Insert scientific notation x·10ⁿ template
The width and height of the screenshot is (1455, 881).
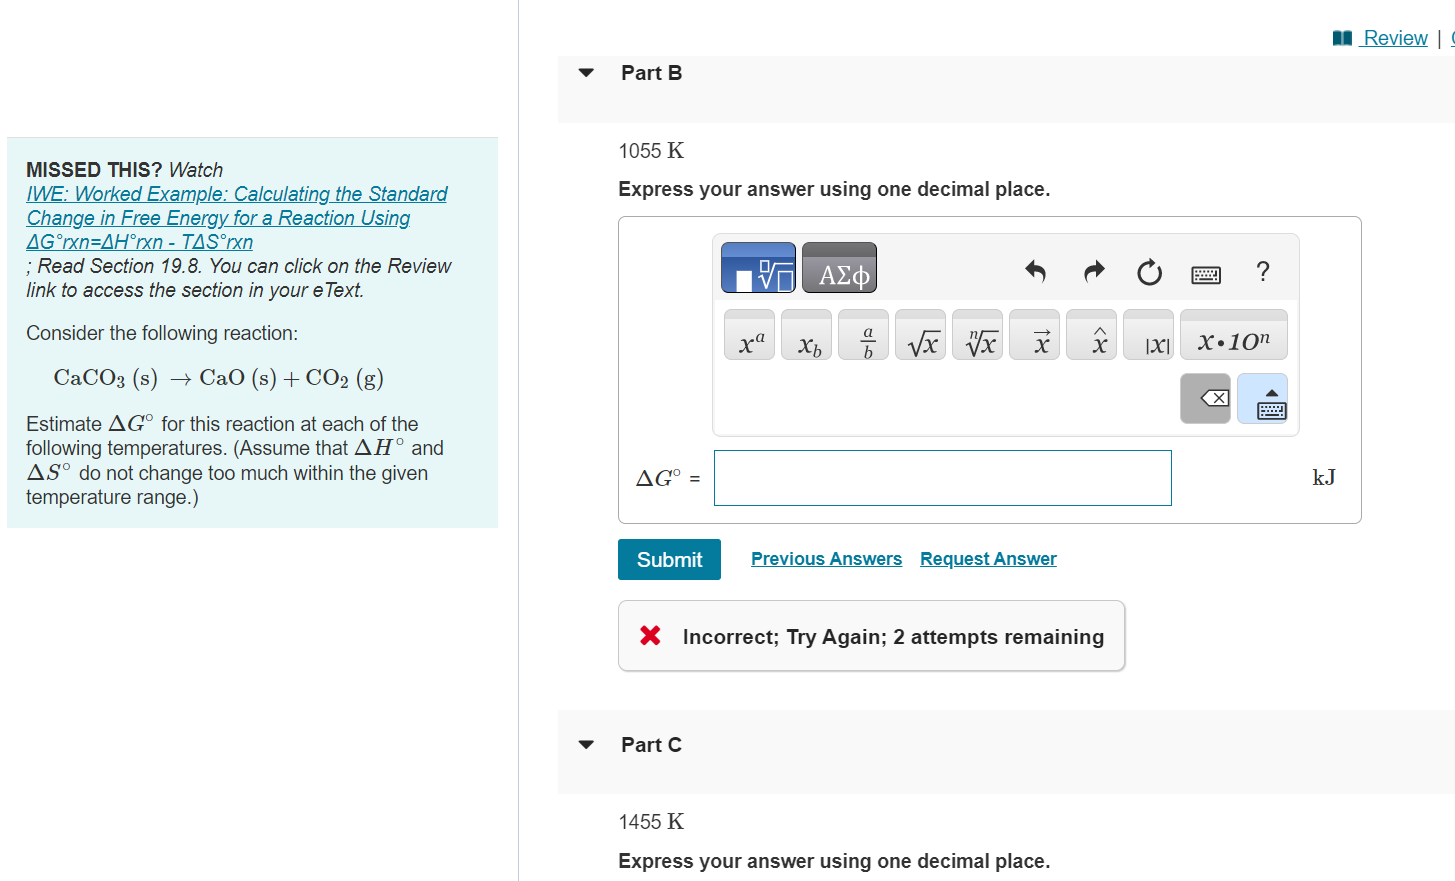(x=1234, y=335)
